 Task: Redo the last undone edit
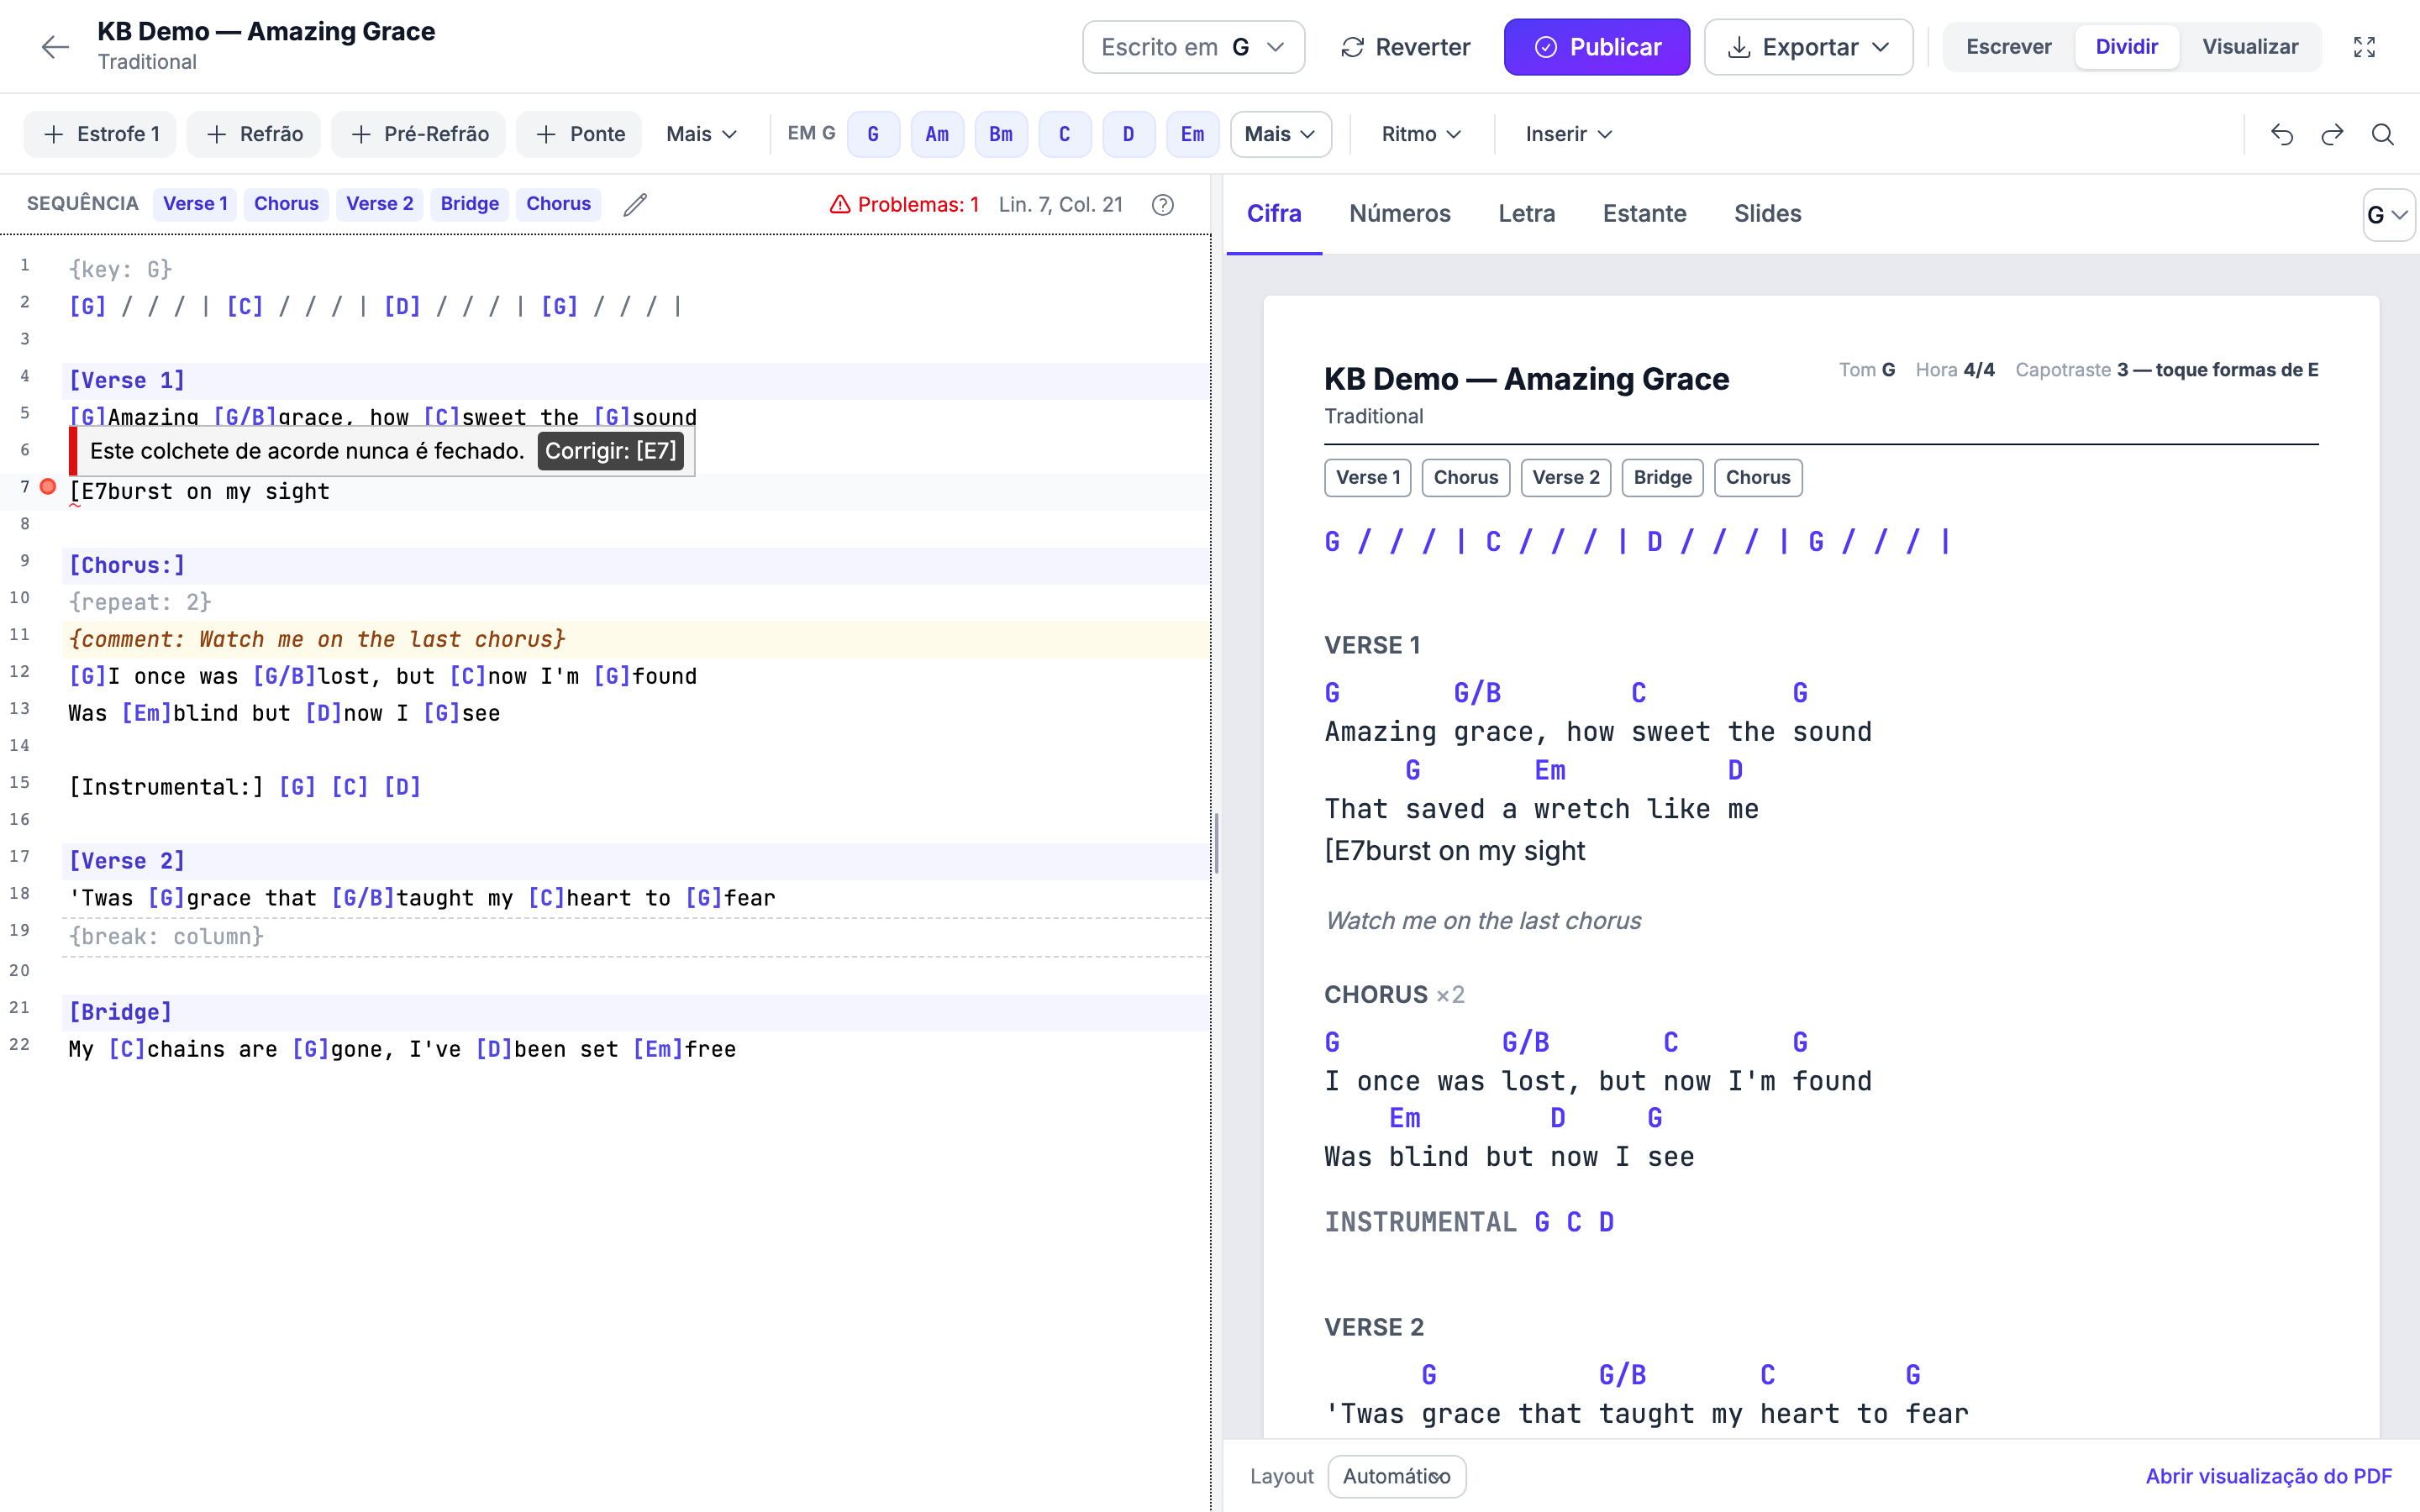2332,134
